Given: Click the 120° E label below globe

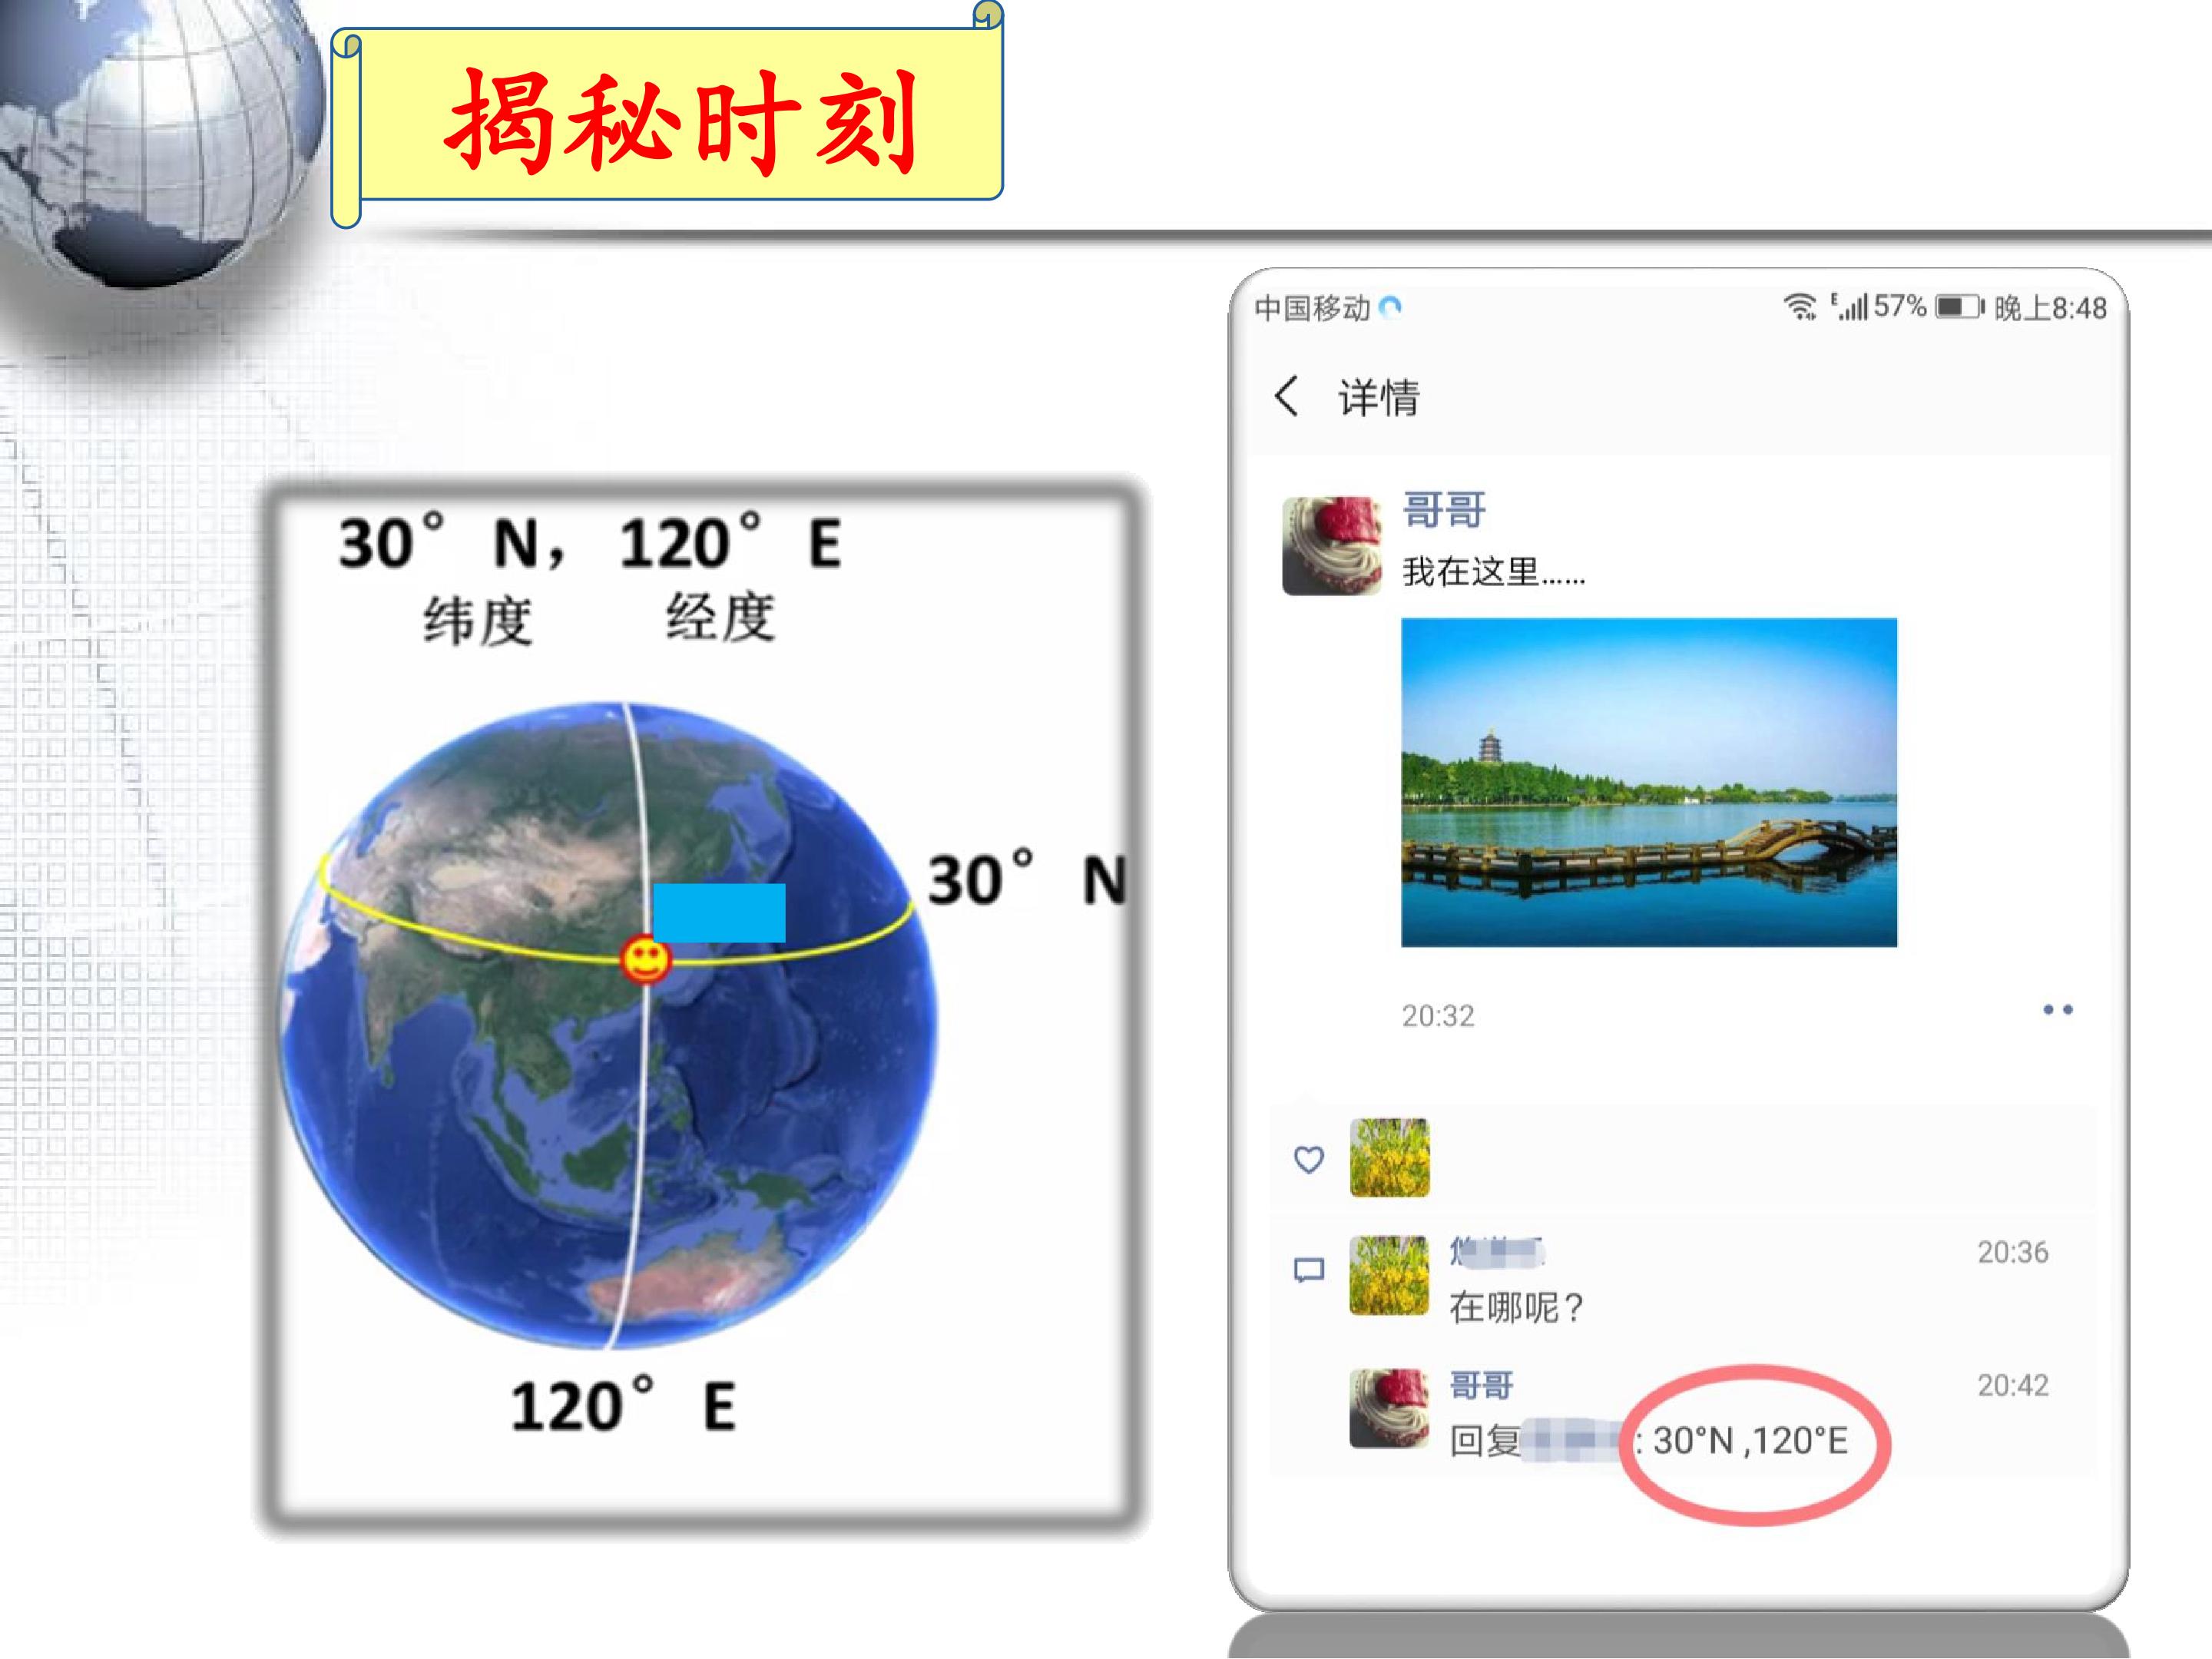Looking at the screenshot, I should point(623,1405).
